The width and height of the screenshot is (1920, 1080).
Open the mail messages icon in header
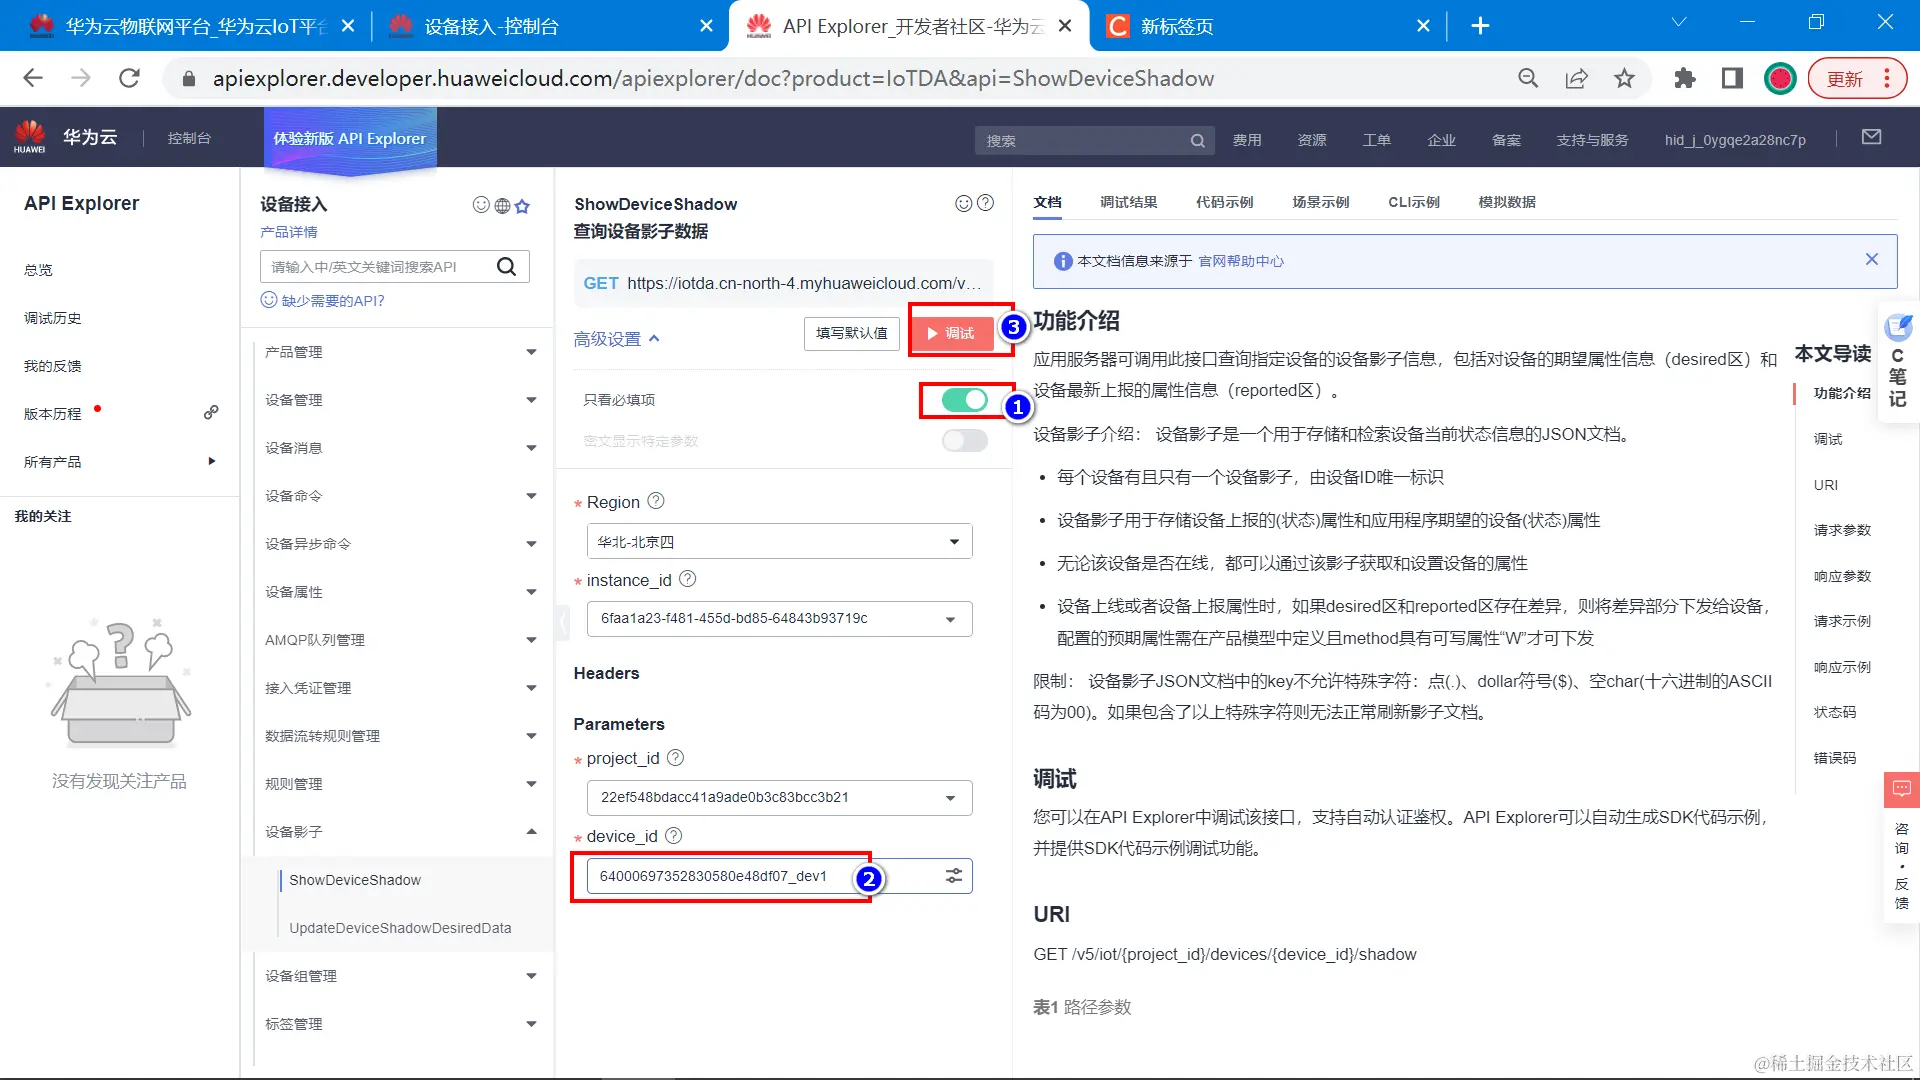pyautogui.click(x=1872, y=137)
